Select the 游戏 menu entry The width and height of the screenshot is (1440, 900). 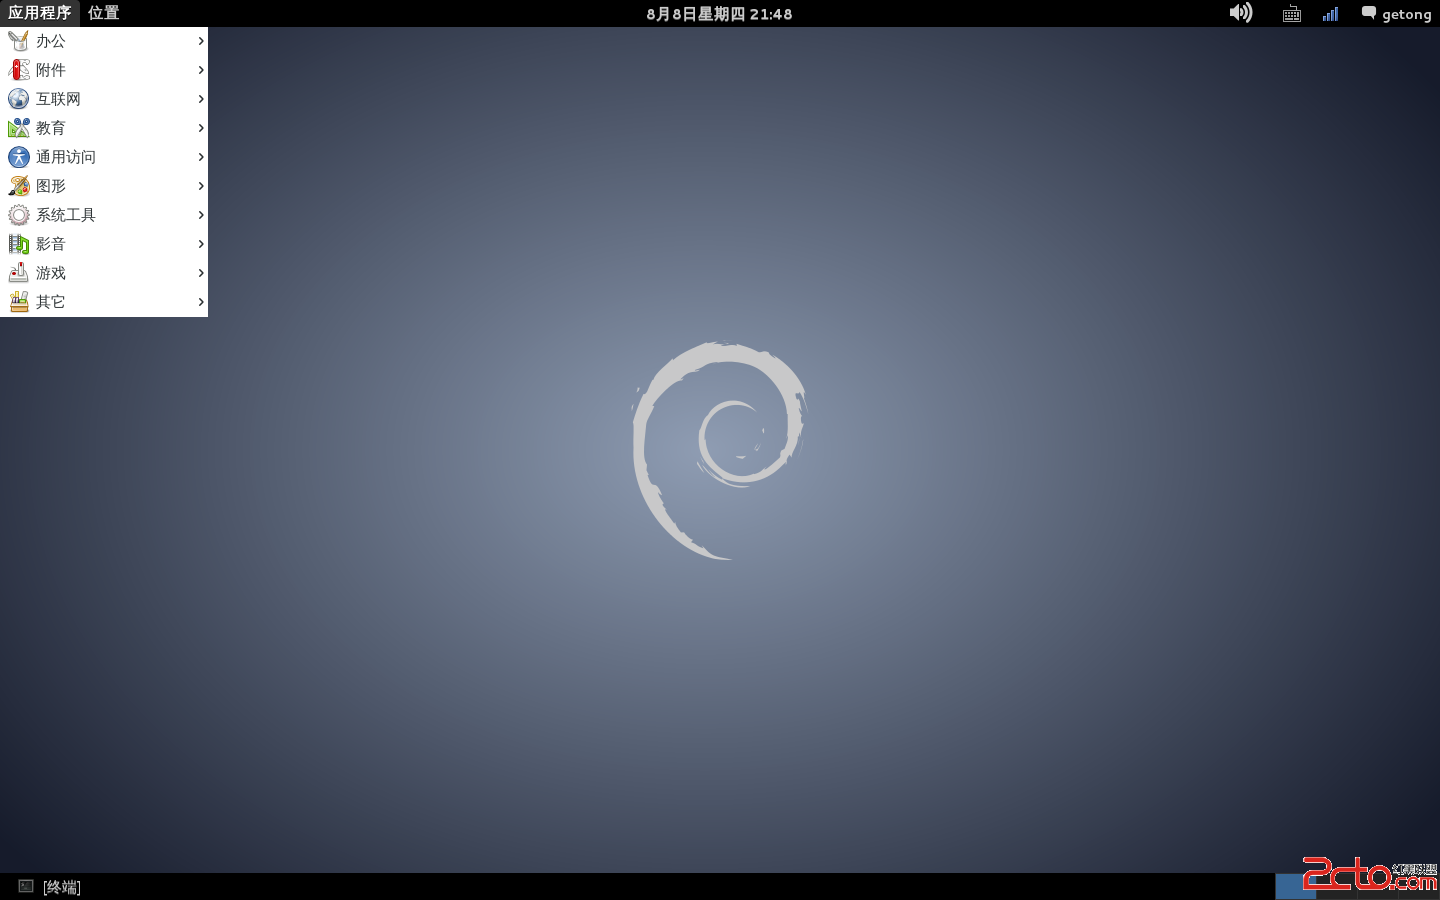(x=104, y=273)
